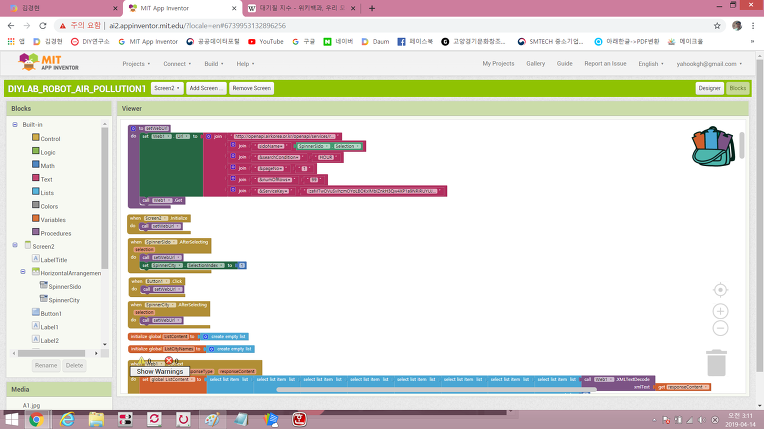Switch to the Wikipedia browser tab
Image resolution: width=764 pixels, height=429 pixels.
click(x=302, y=8)
